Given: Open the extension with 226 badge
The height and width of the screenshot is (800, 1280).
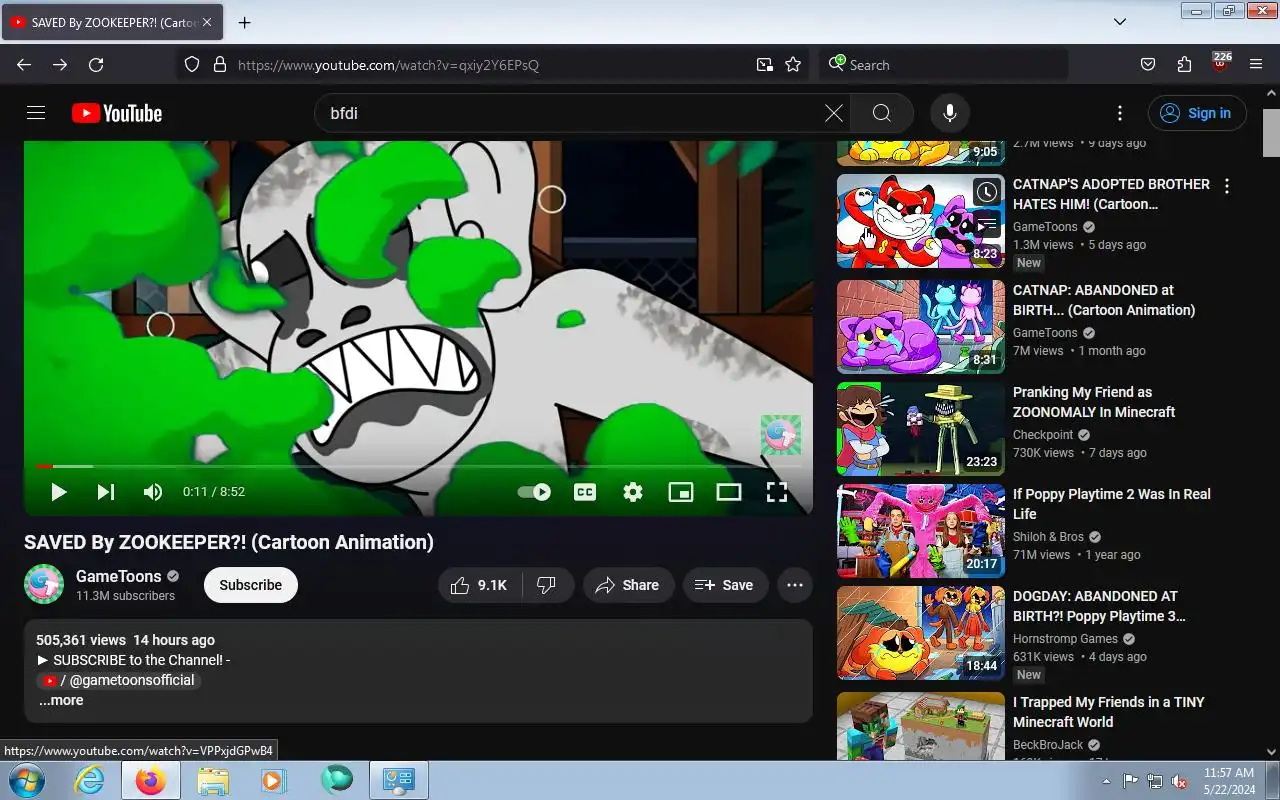Looking at the screenshot, I should pos(1220,63).
